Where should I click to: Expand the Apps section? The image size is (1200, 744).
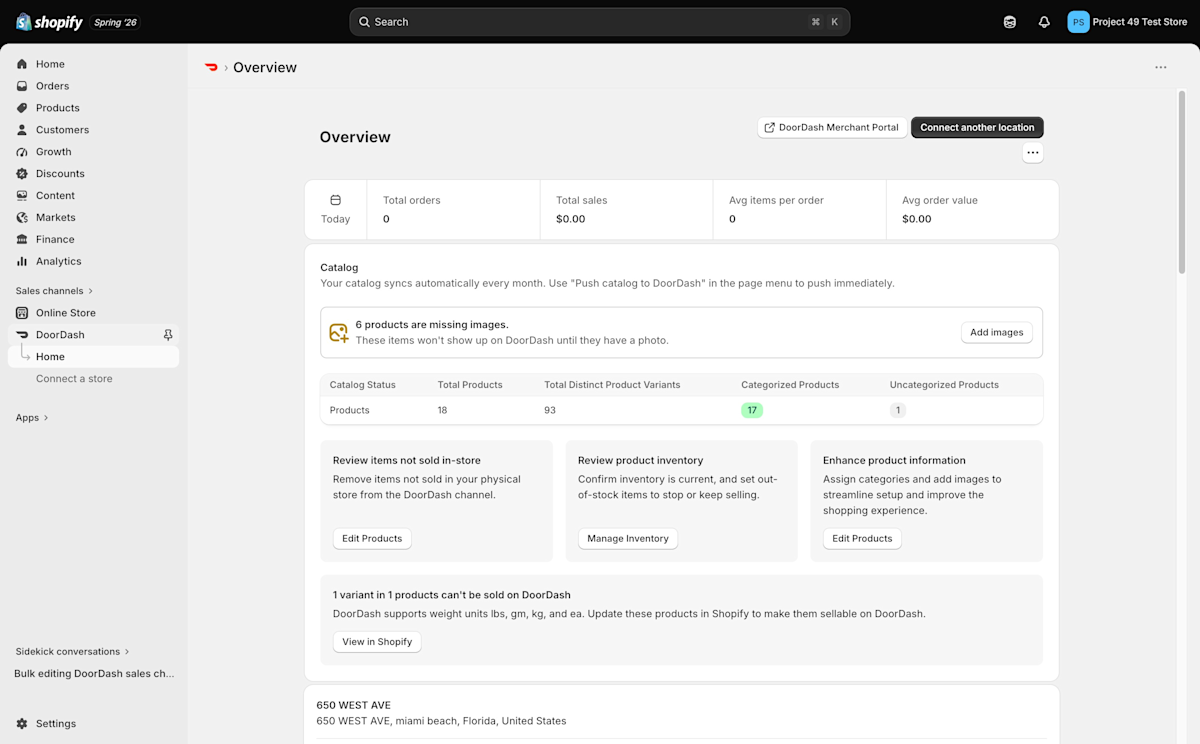coord(32,418)
